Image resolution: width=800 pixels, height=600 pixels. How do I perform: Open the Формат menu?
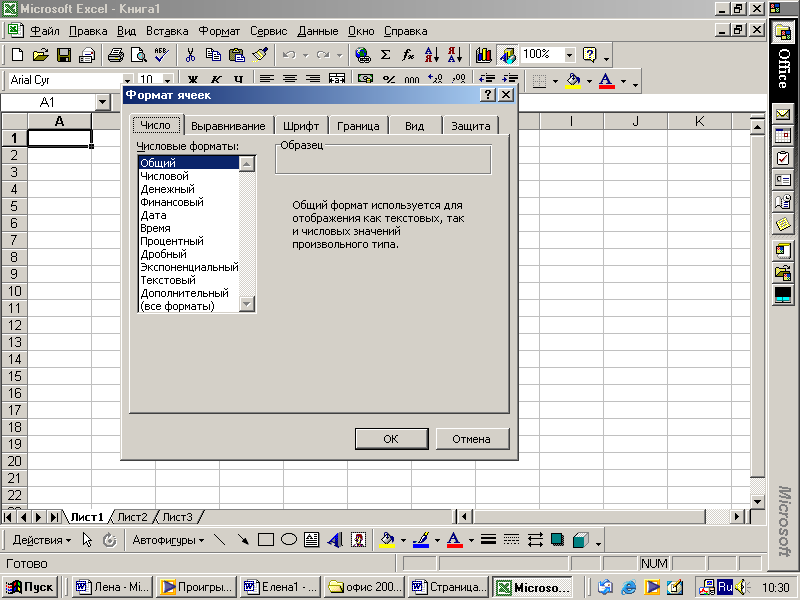pyautogui.click(x=219, y=31)
